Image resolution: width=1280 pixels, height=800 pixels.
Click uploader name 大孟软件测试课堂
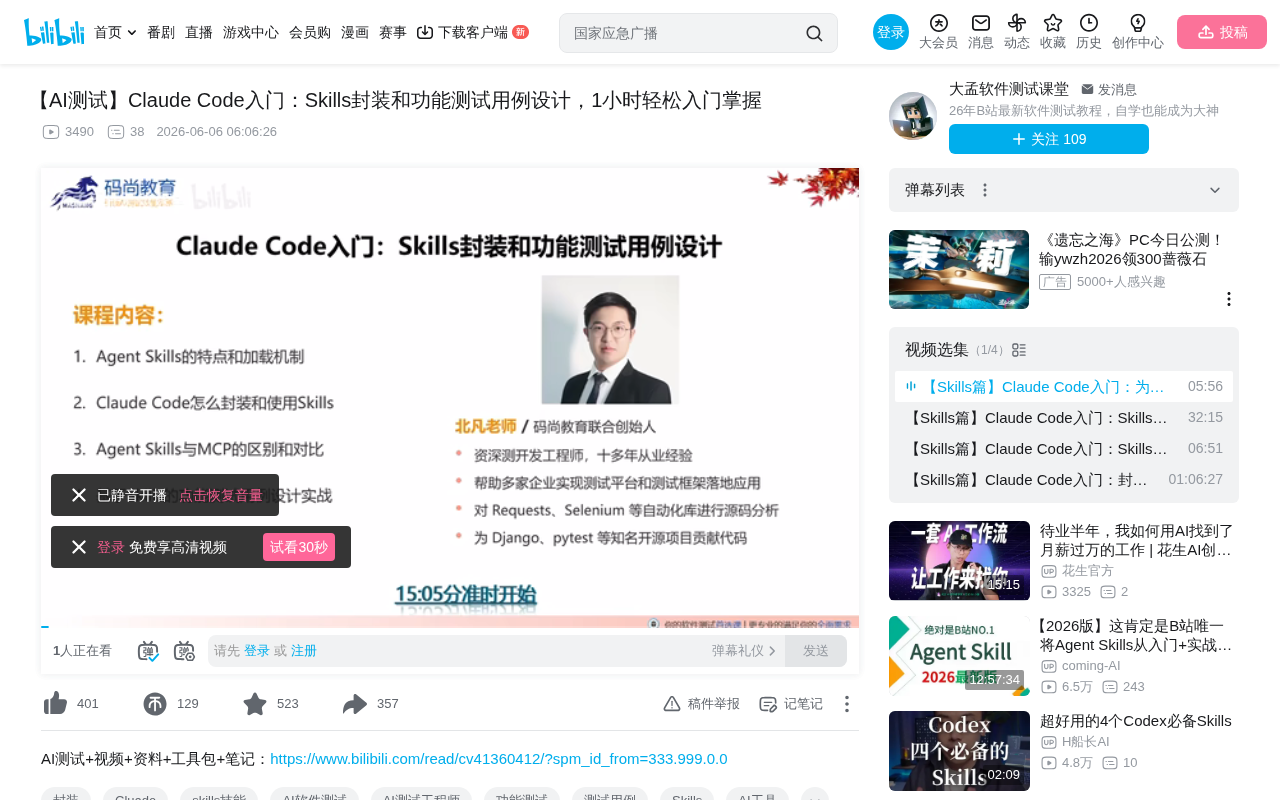[x=1009, y=89]
